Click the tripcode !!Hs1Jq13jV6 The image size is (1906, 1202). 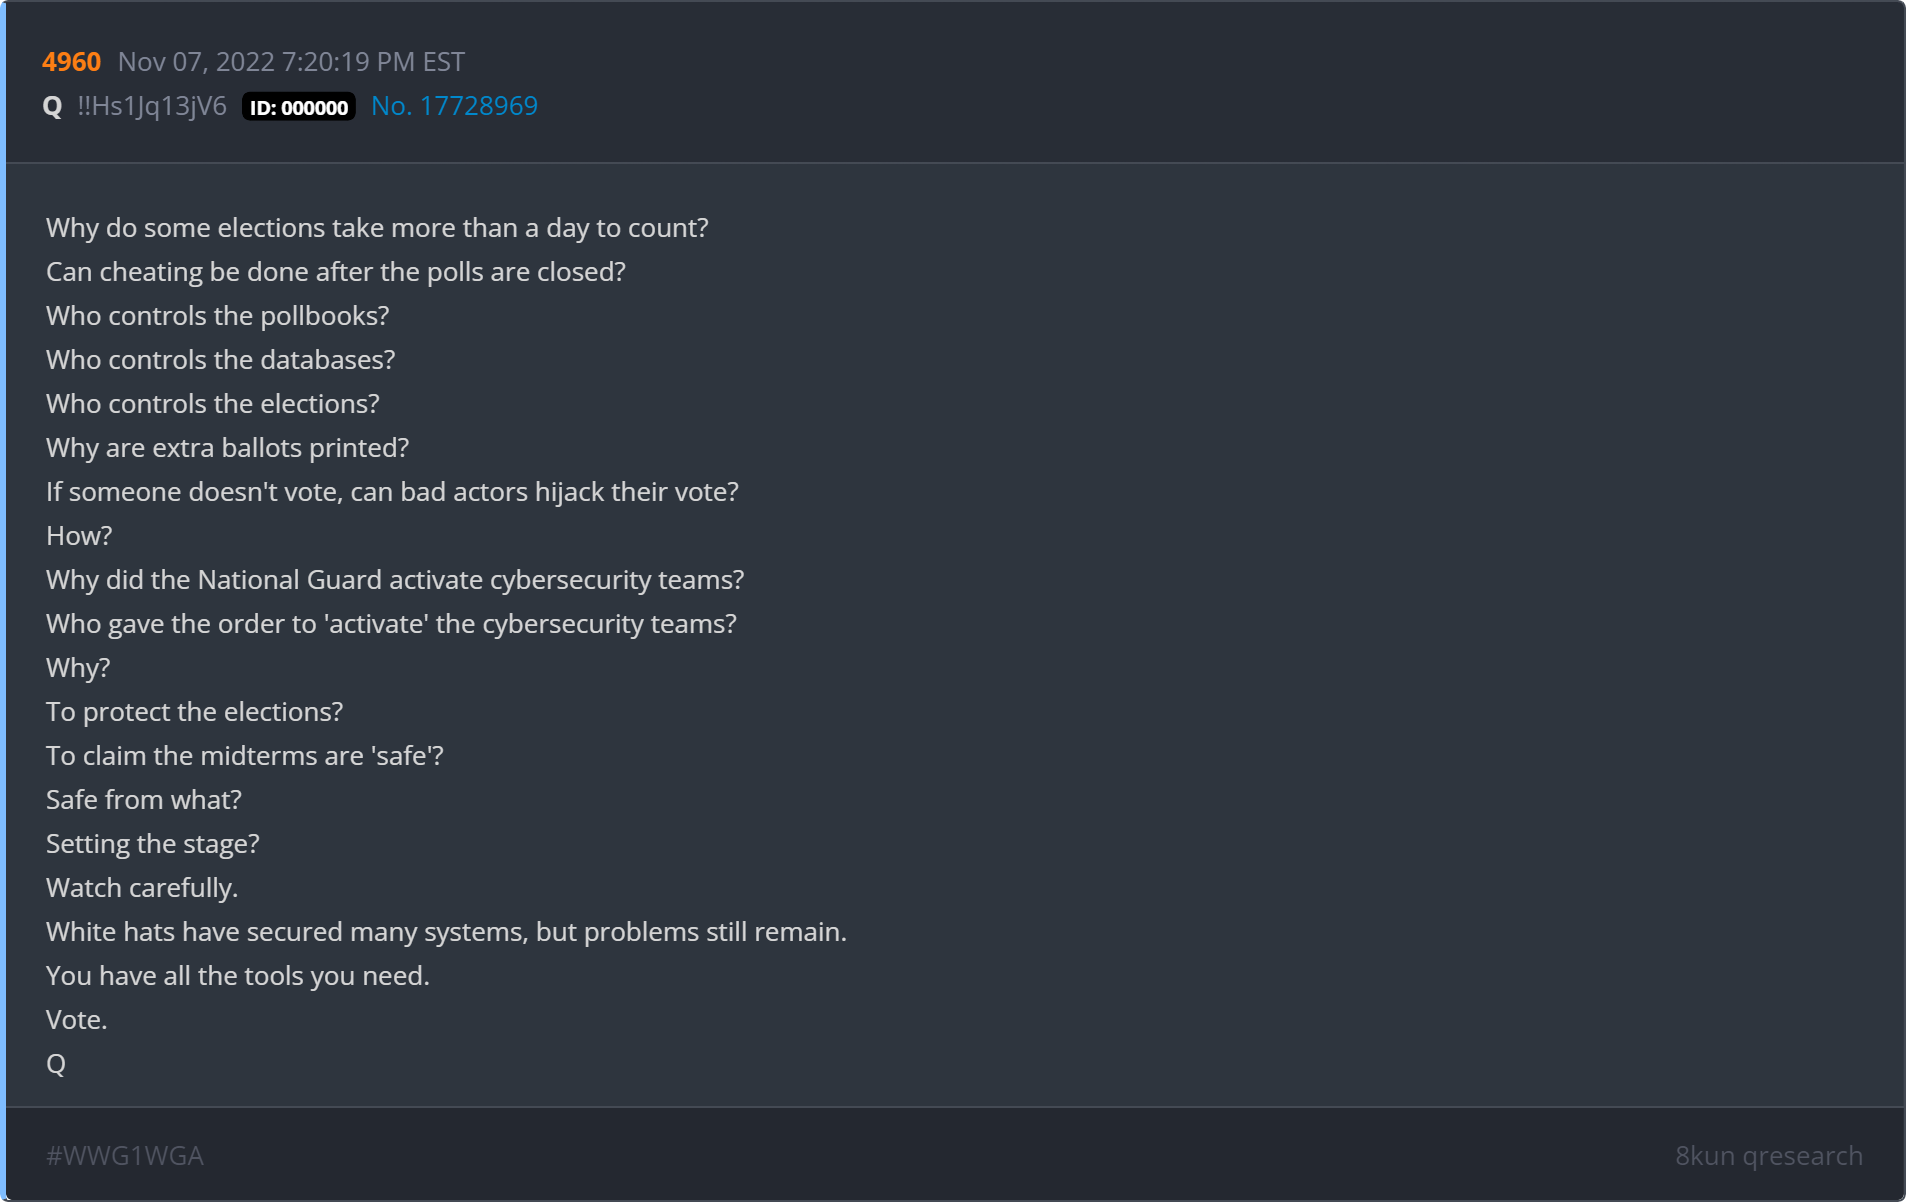(x=152, y=106)
